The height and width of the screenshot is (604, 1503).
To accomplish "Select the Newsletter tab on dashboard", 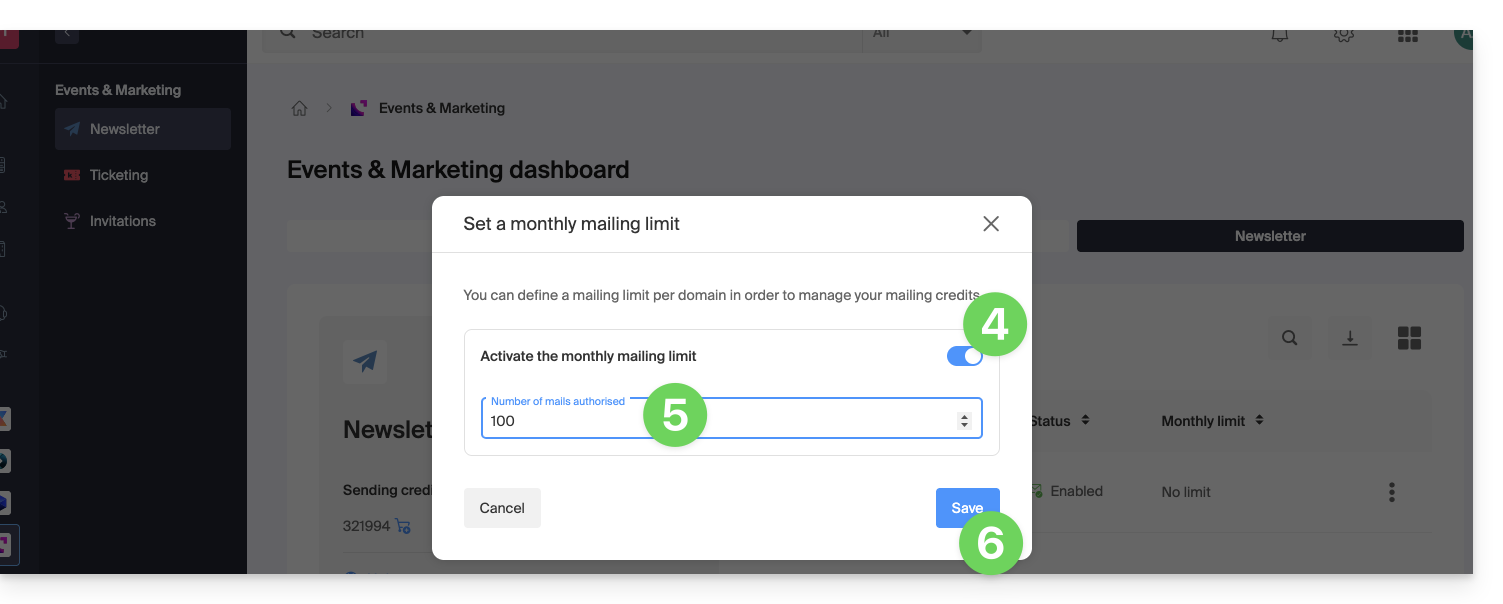I will tap(1270, 236).
